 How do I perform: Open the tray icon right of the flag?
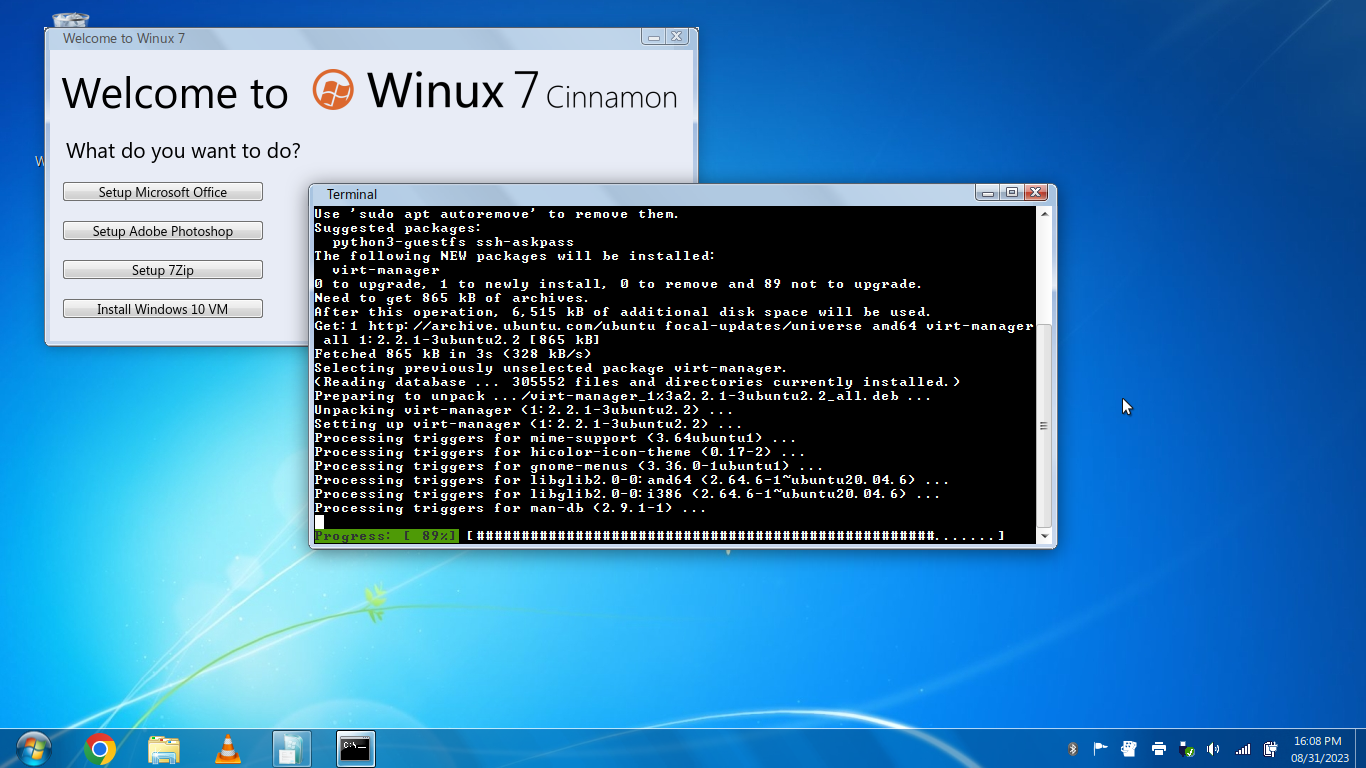tap(1129, 748)
